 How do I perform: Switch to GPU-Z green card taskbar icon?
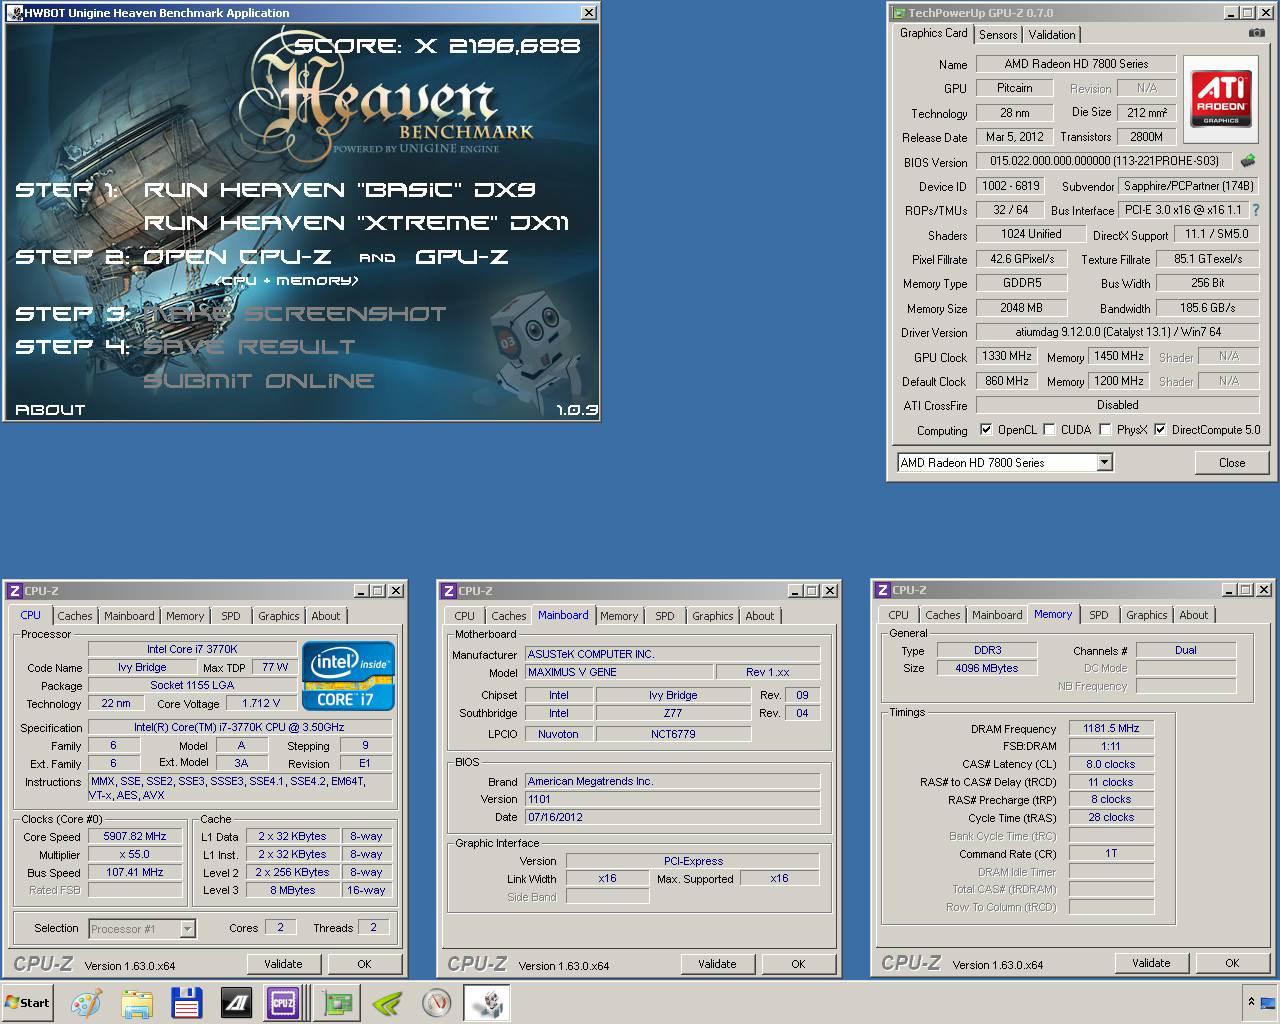[x=338, y=1002]
